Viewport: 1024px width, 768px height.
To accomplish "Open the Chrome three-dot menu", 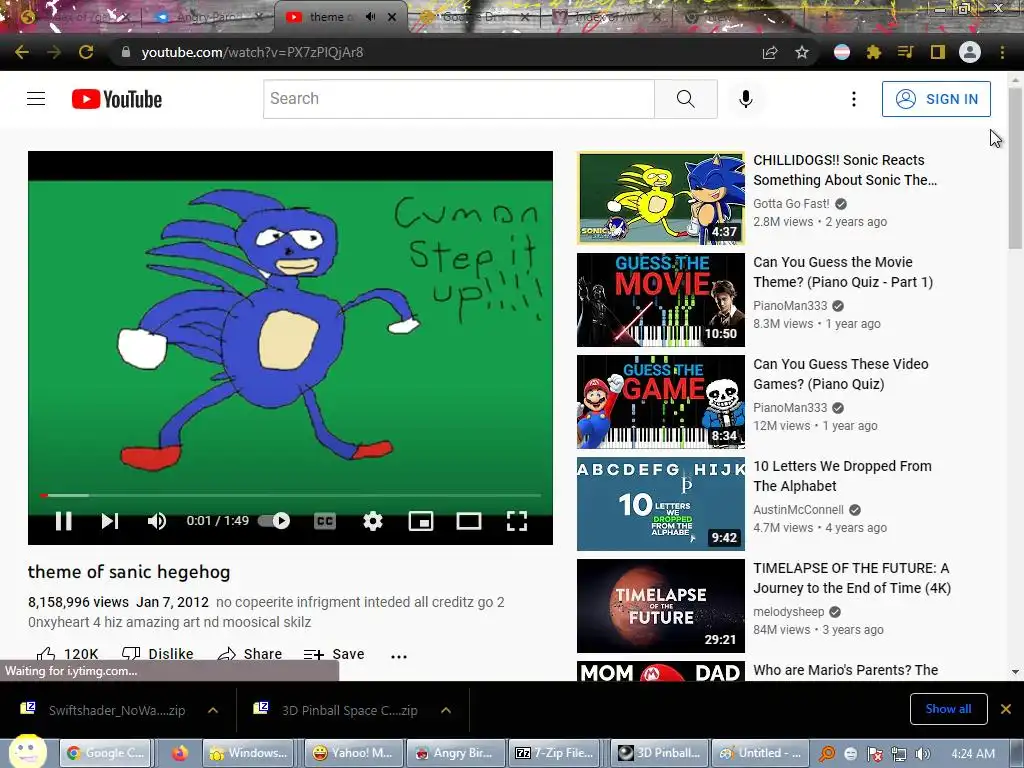I will point(1002,52).
